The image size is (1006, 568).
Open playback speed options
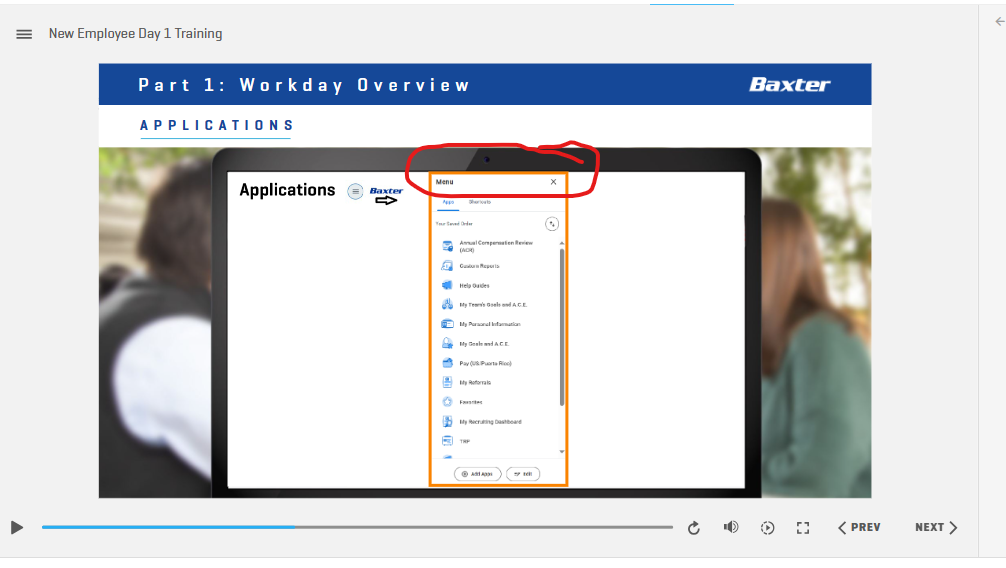coord(767,528)
